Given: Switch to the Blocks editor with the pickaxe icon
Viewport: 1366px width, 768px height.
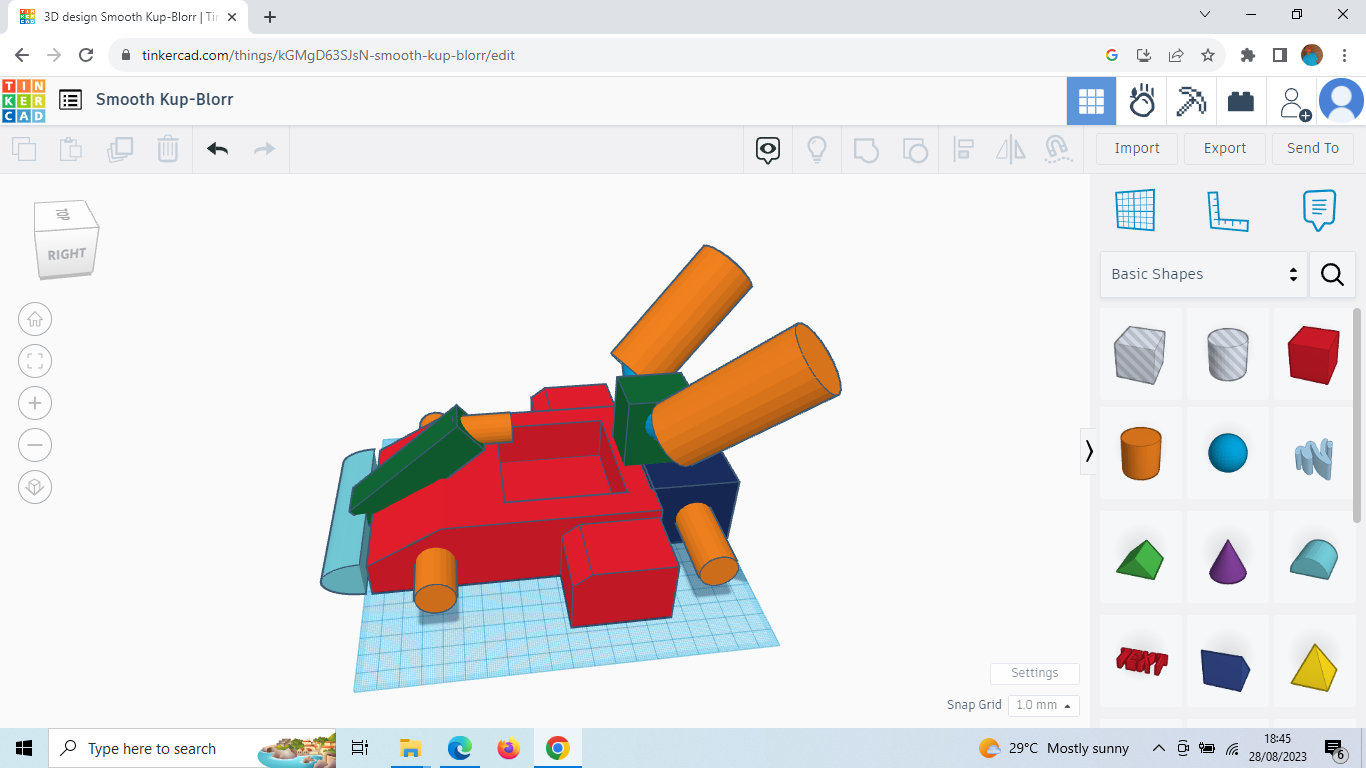Looking at the screenshot, I should click(1190, 100).
